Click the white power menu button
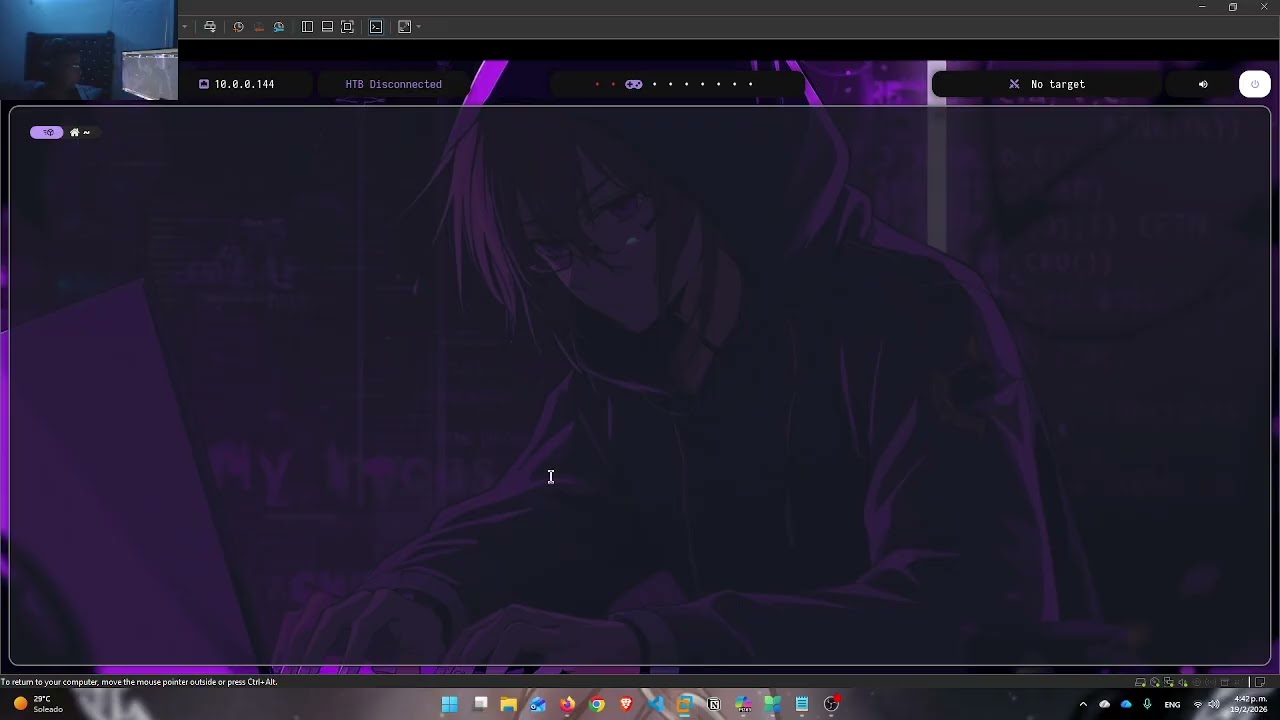Screen dimensions: 1280x720 coord(1255,84)
